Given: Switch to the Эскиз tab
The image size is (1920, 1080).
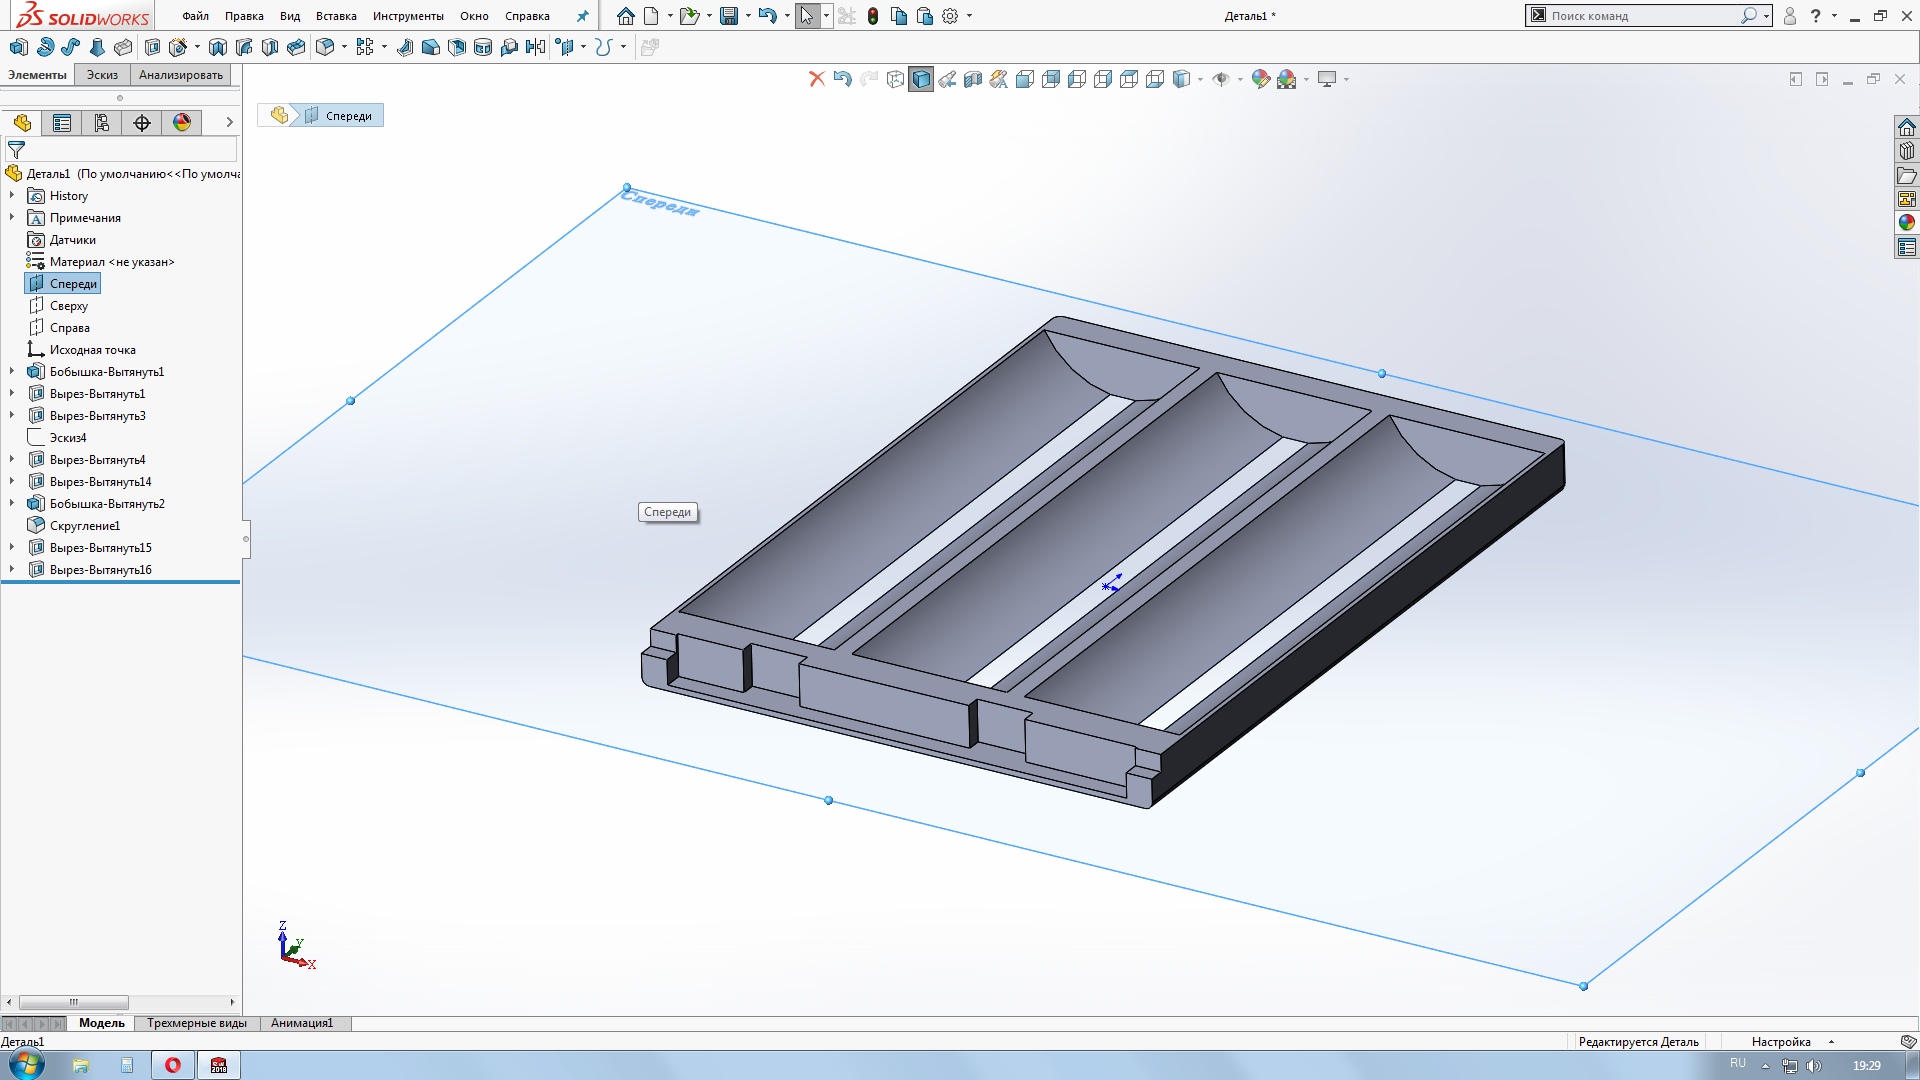Looking at the screenshot, I should [102, 75].
